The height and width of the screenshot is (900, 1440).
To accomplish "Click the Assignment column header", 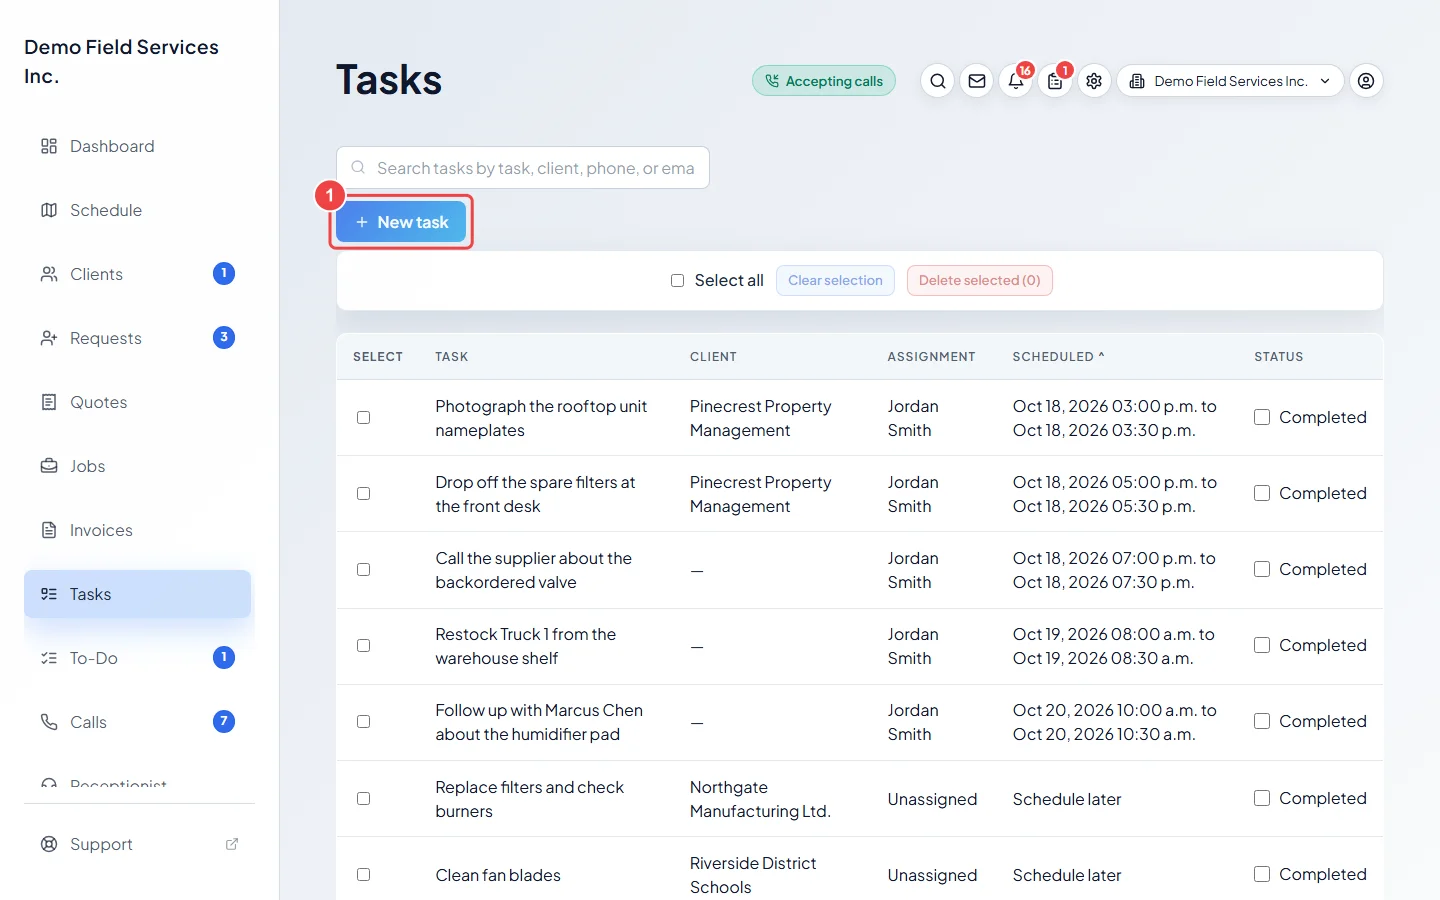I will click(x=931, y=357).
